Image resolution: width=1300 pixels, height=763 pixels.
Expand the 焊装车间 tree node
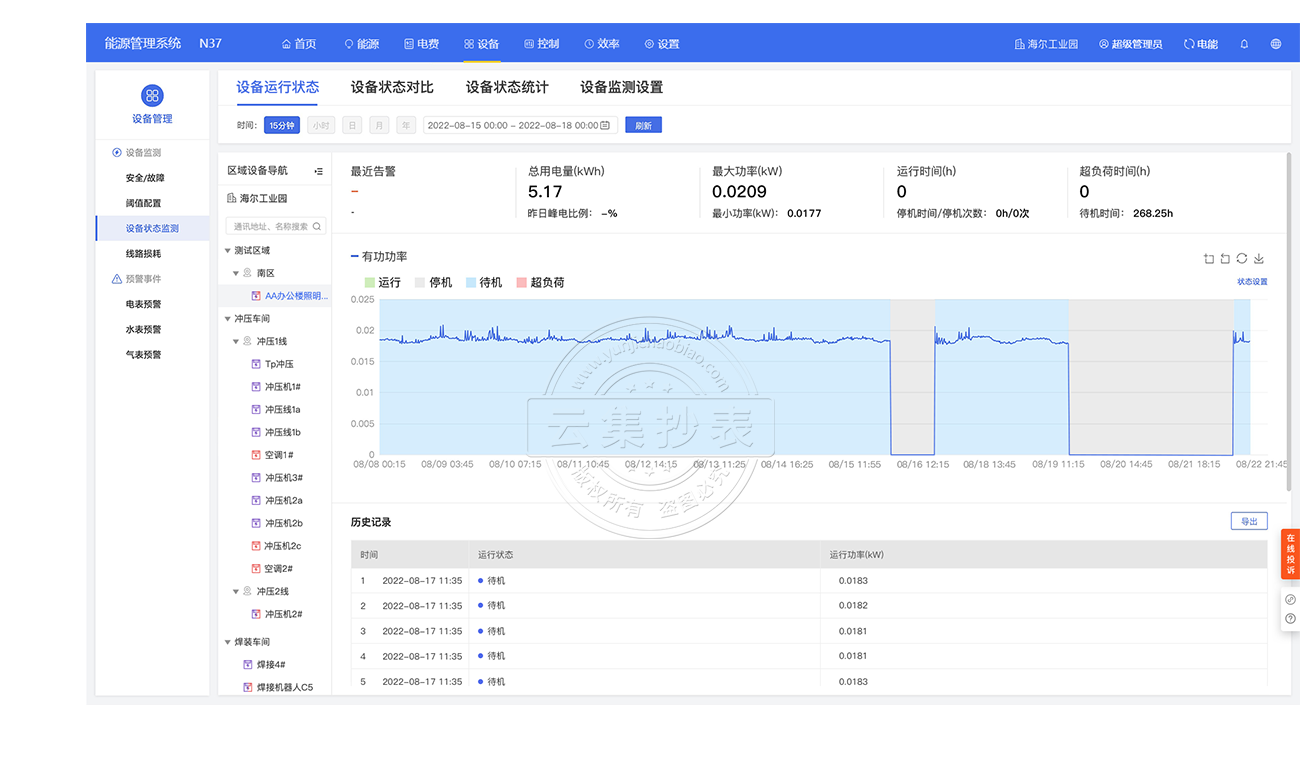tap(227, 642)
